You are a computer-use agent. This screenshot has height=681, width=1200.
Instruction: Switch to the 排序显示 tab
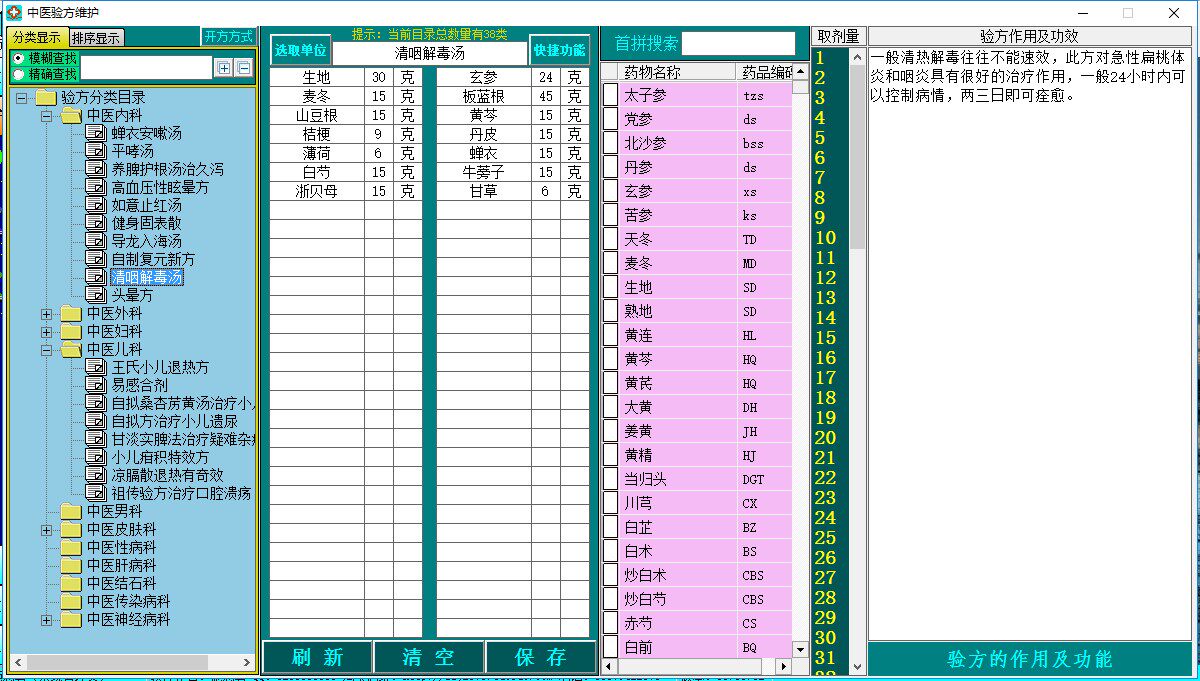tap(96, 38)
